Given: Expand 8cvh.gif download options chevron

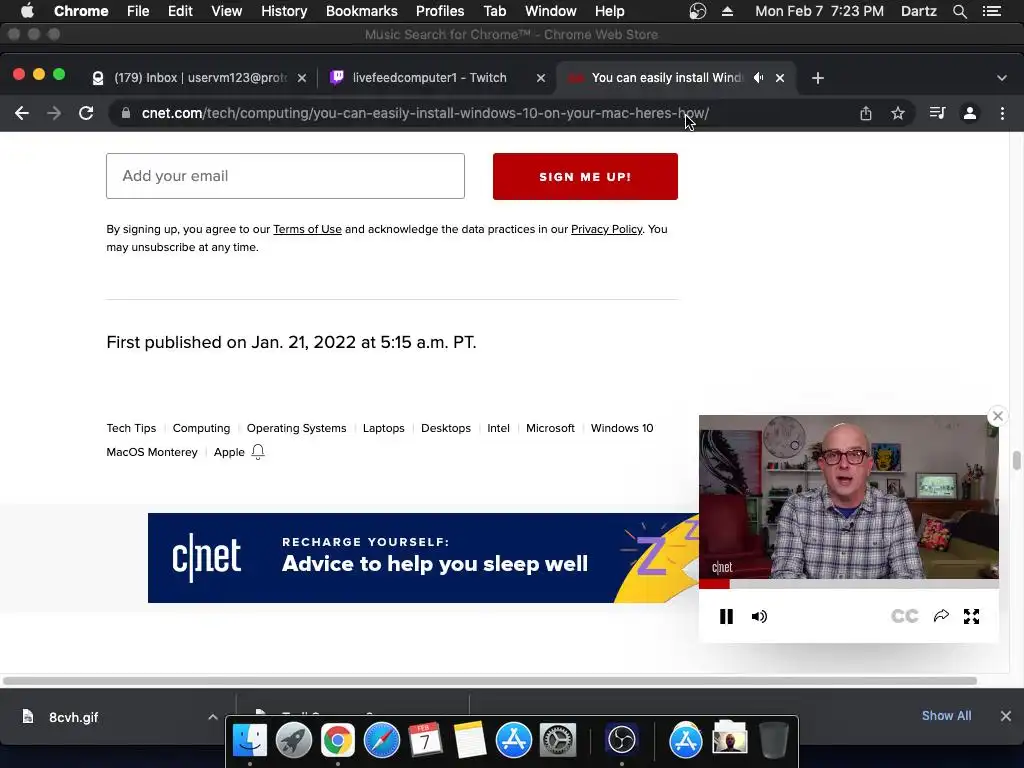Looking at the screenshot, I should coord(213,716).
